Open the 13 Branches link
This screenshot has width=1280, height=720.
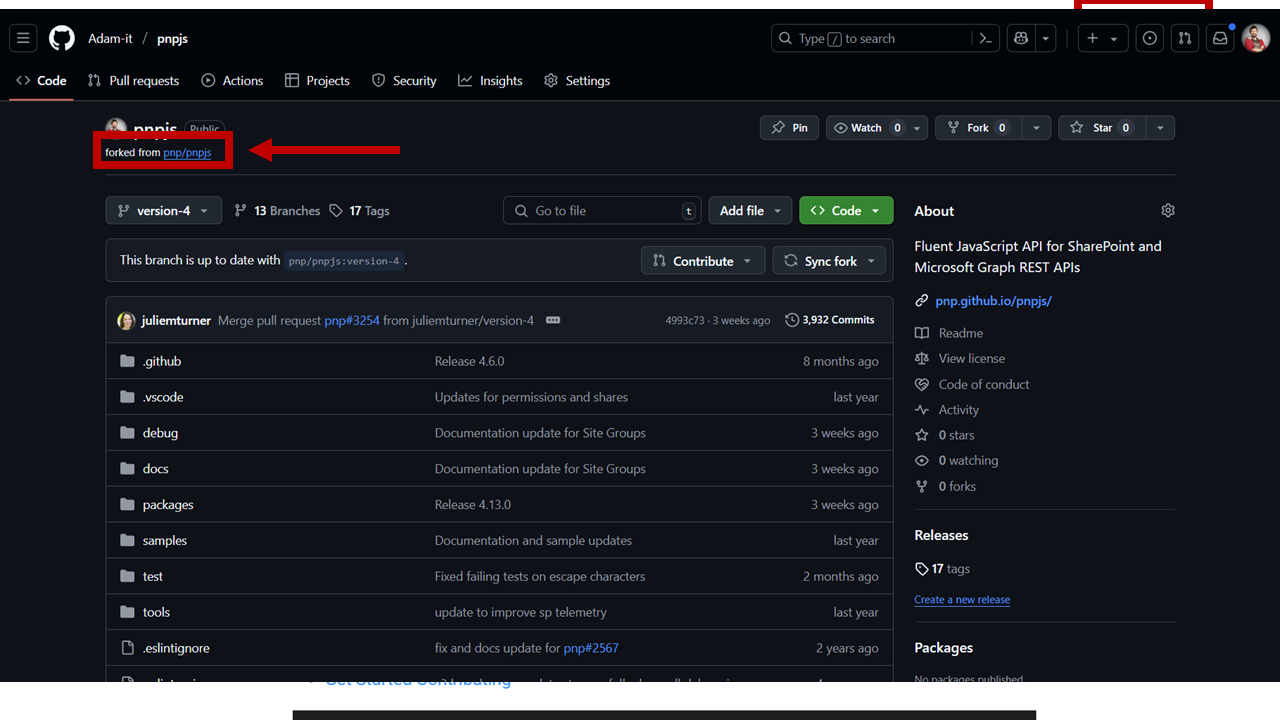(x=277, y=211)
